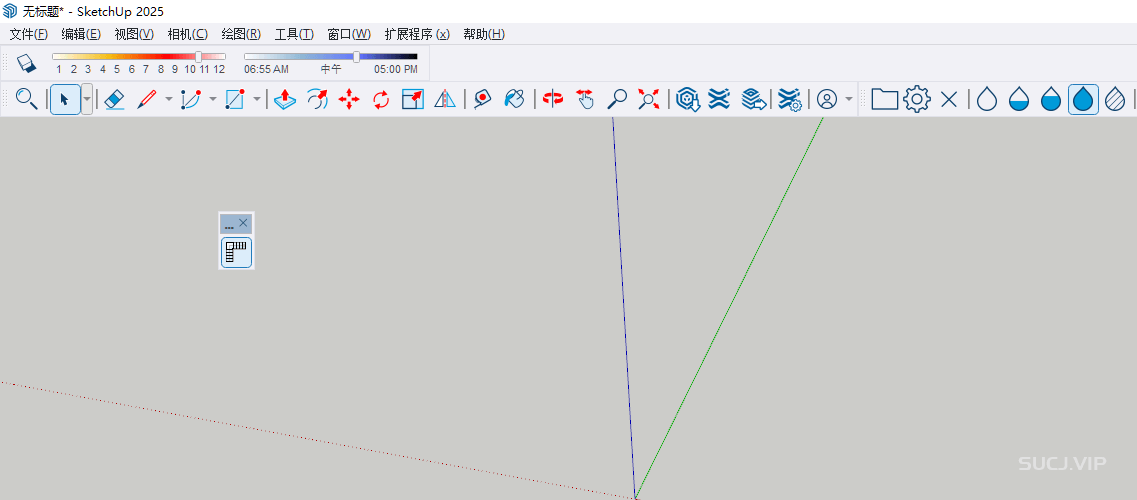Open the floating palette options ellipsis
The width and height of the screenshot is (1137, 500).
(x=228, y=226)
